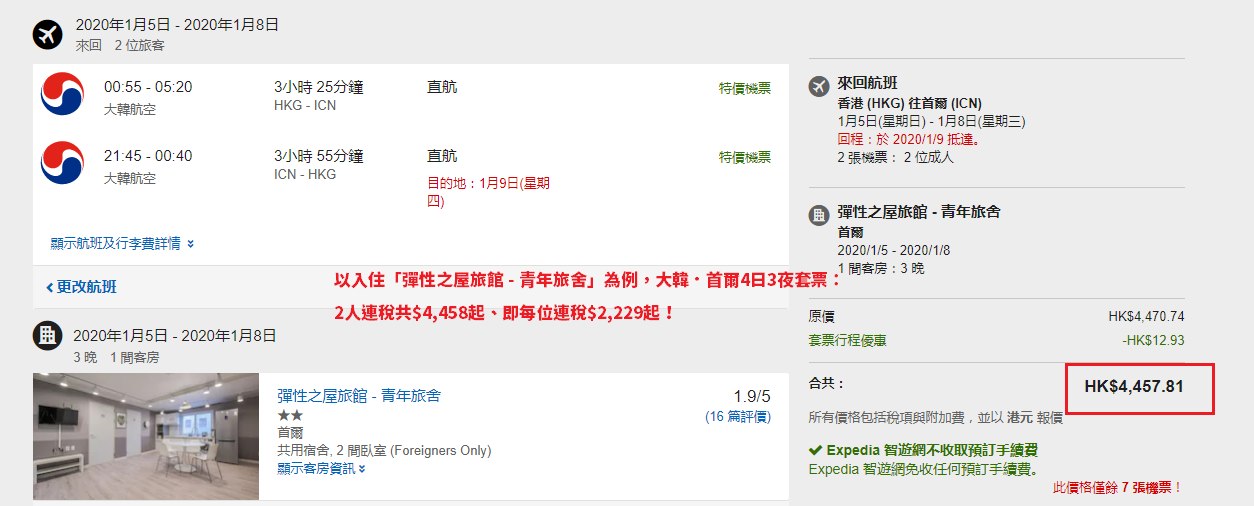
Task: Select the 21:45 - 00:40 return time
Action: 148,156
